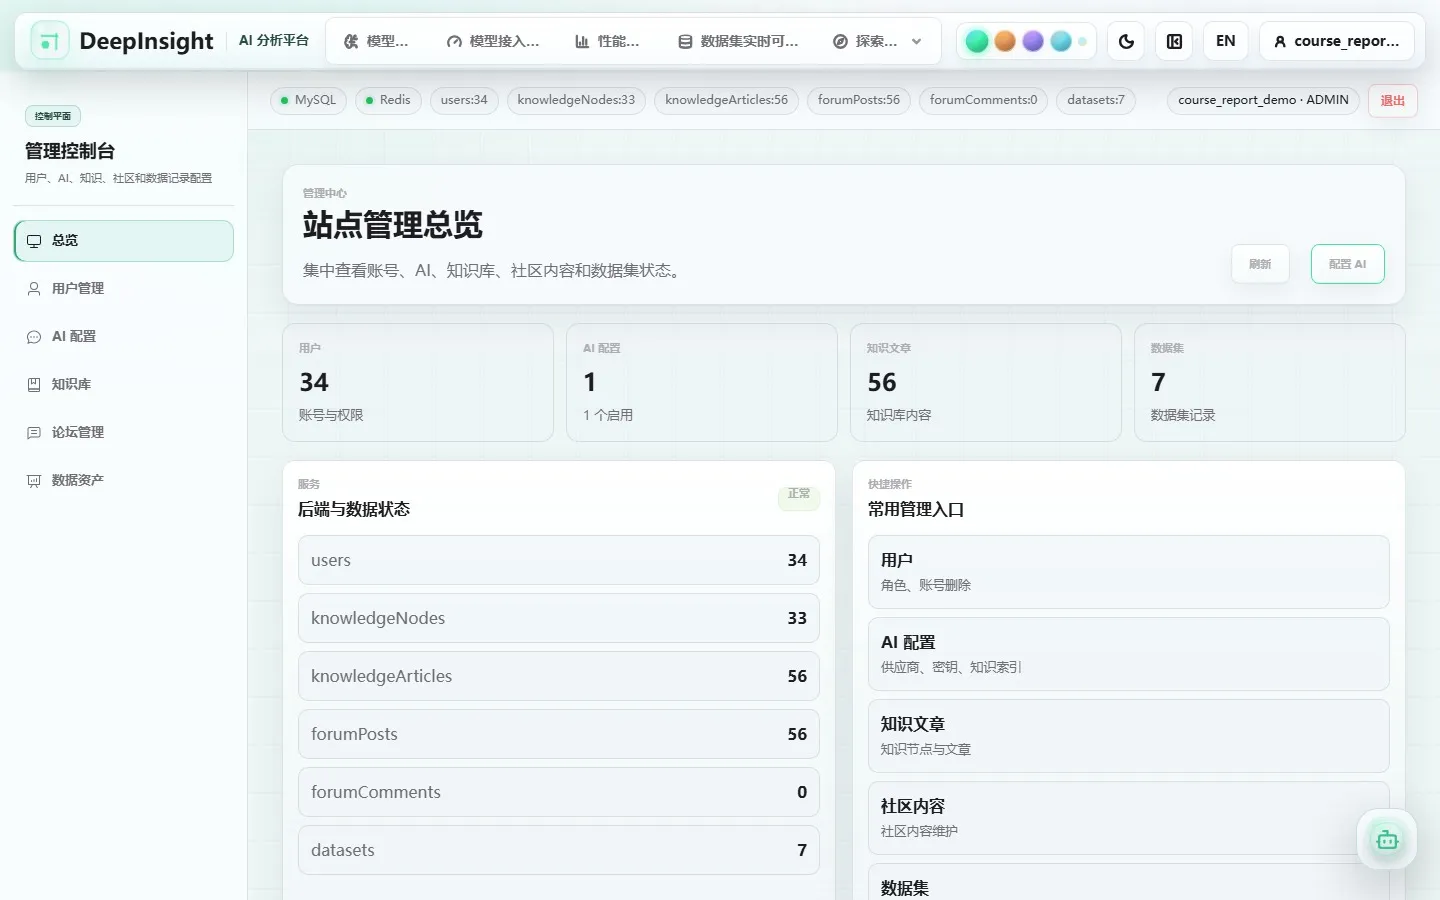Click the DeepInsight logo icon
This screenshot has height=900, width=1440.
coord(50,41)
